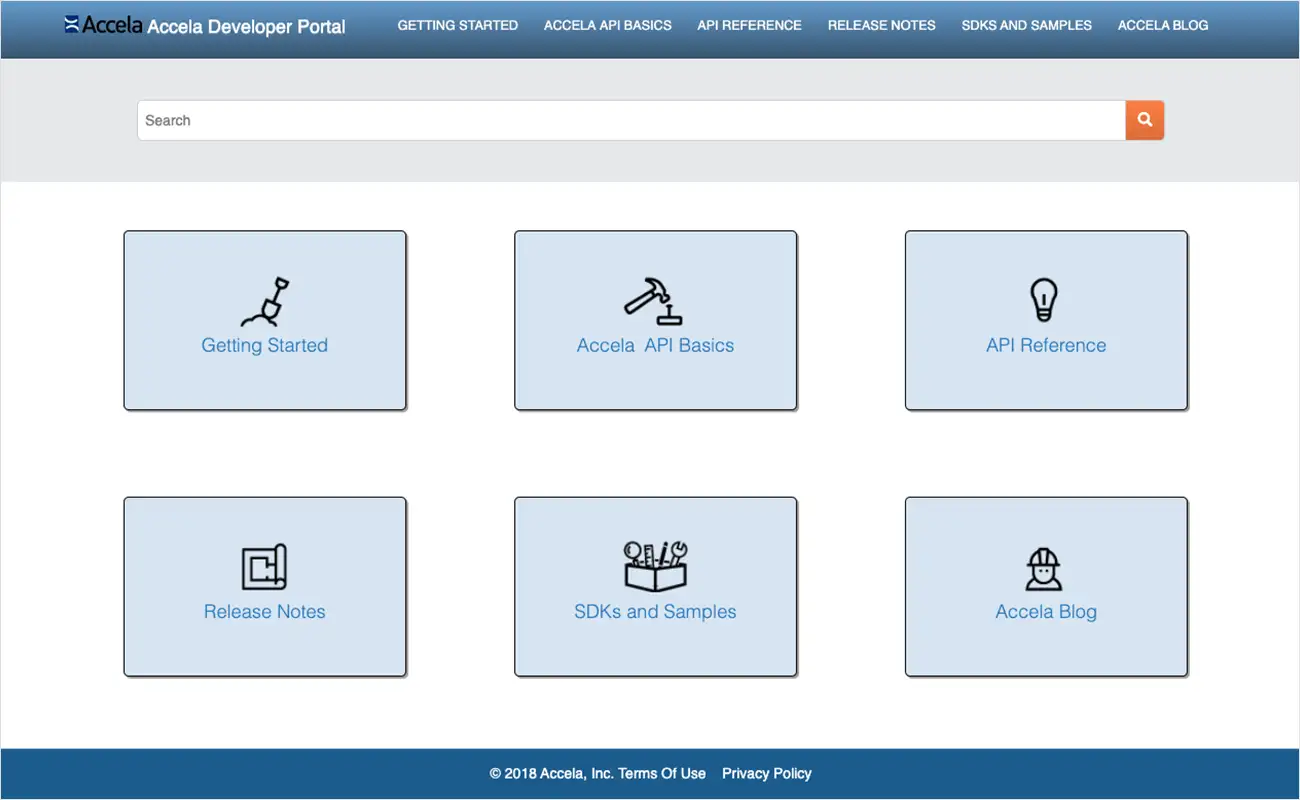
Task: Click the SDKs and Samples card link text
Action: tap(655, 611)
